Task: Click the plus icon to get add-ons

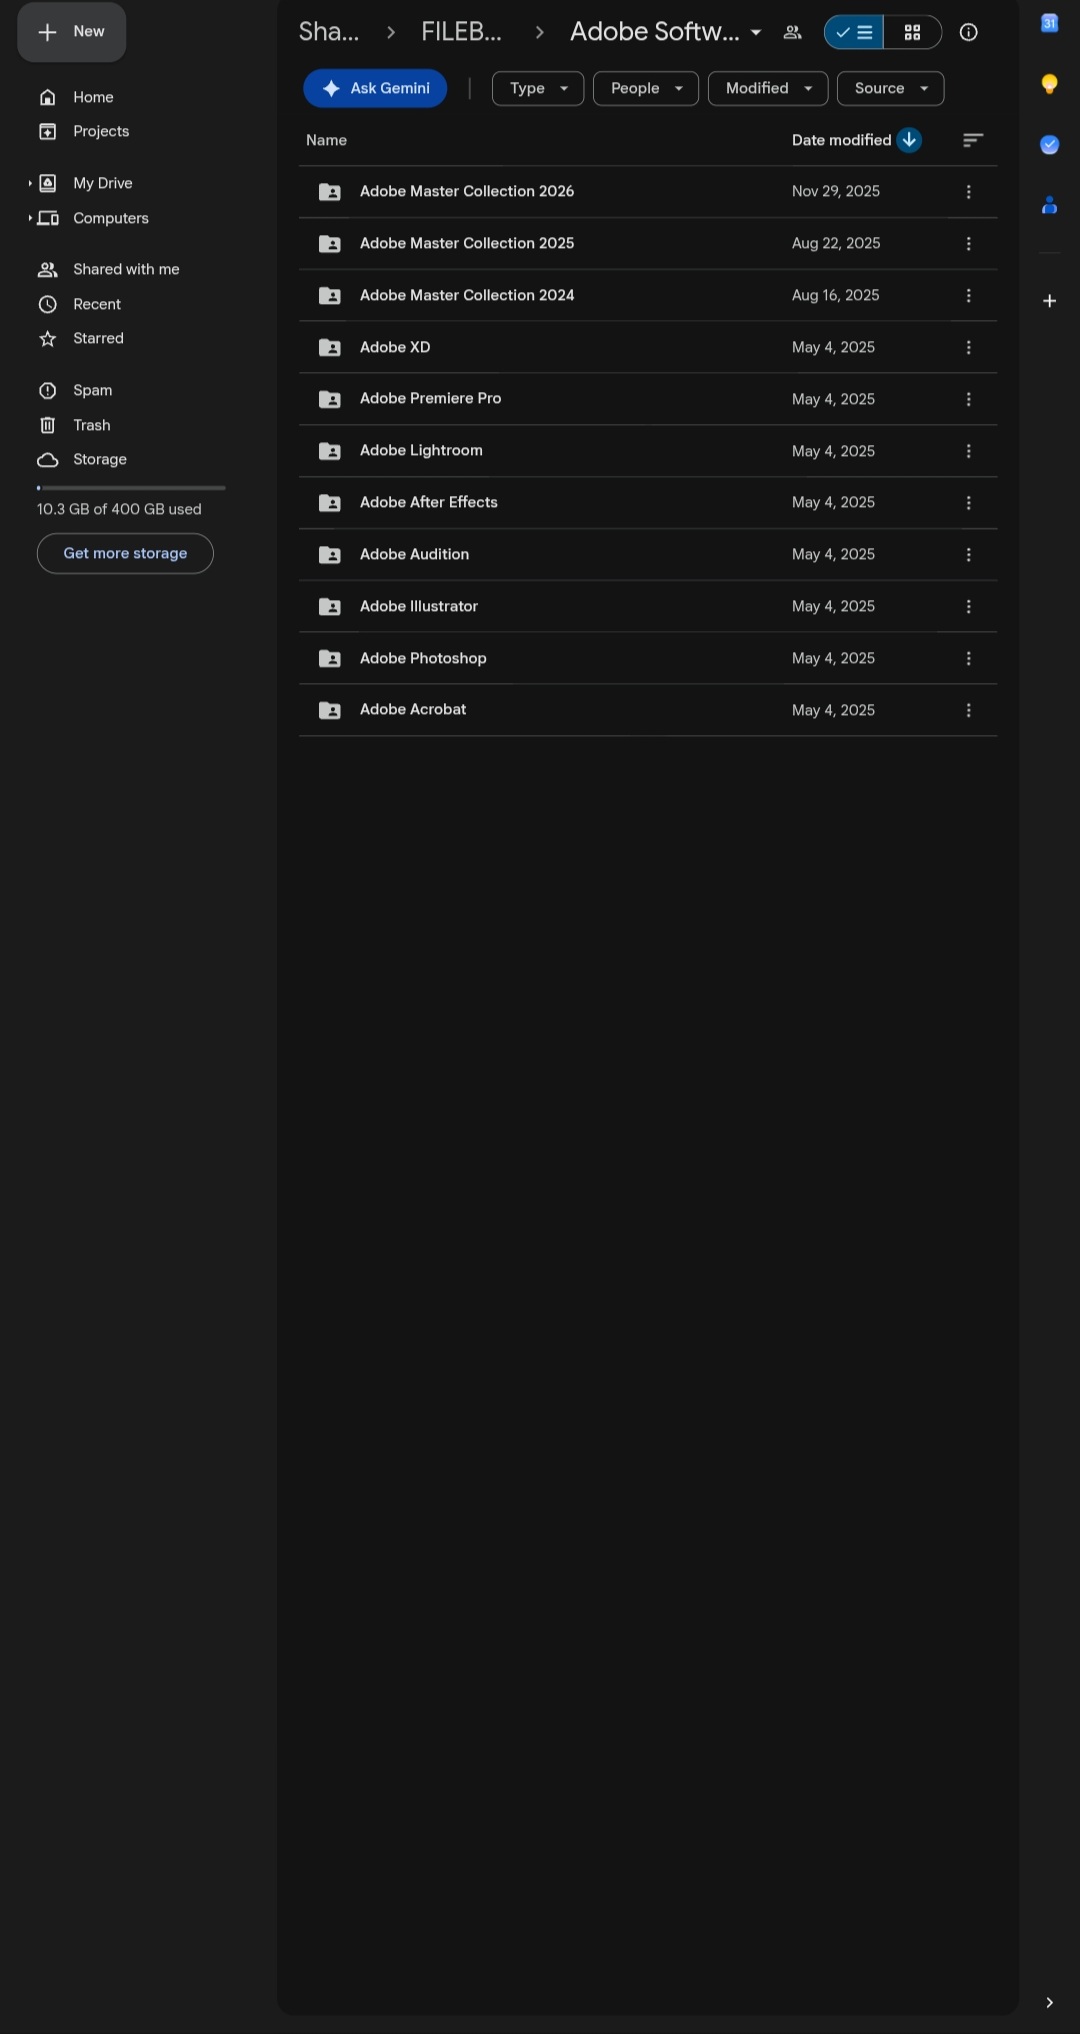Action: tap(1049, 301)
